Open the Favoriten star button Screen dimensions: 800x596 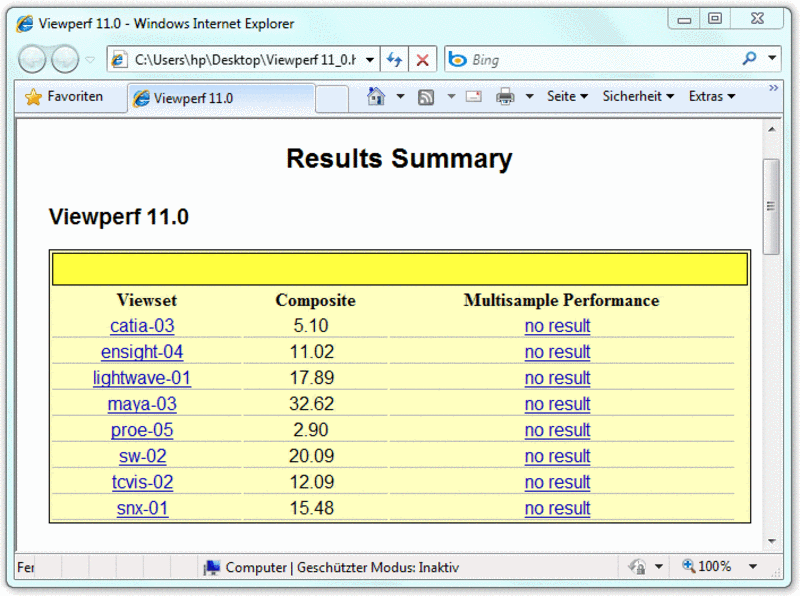(64, 97)
